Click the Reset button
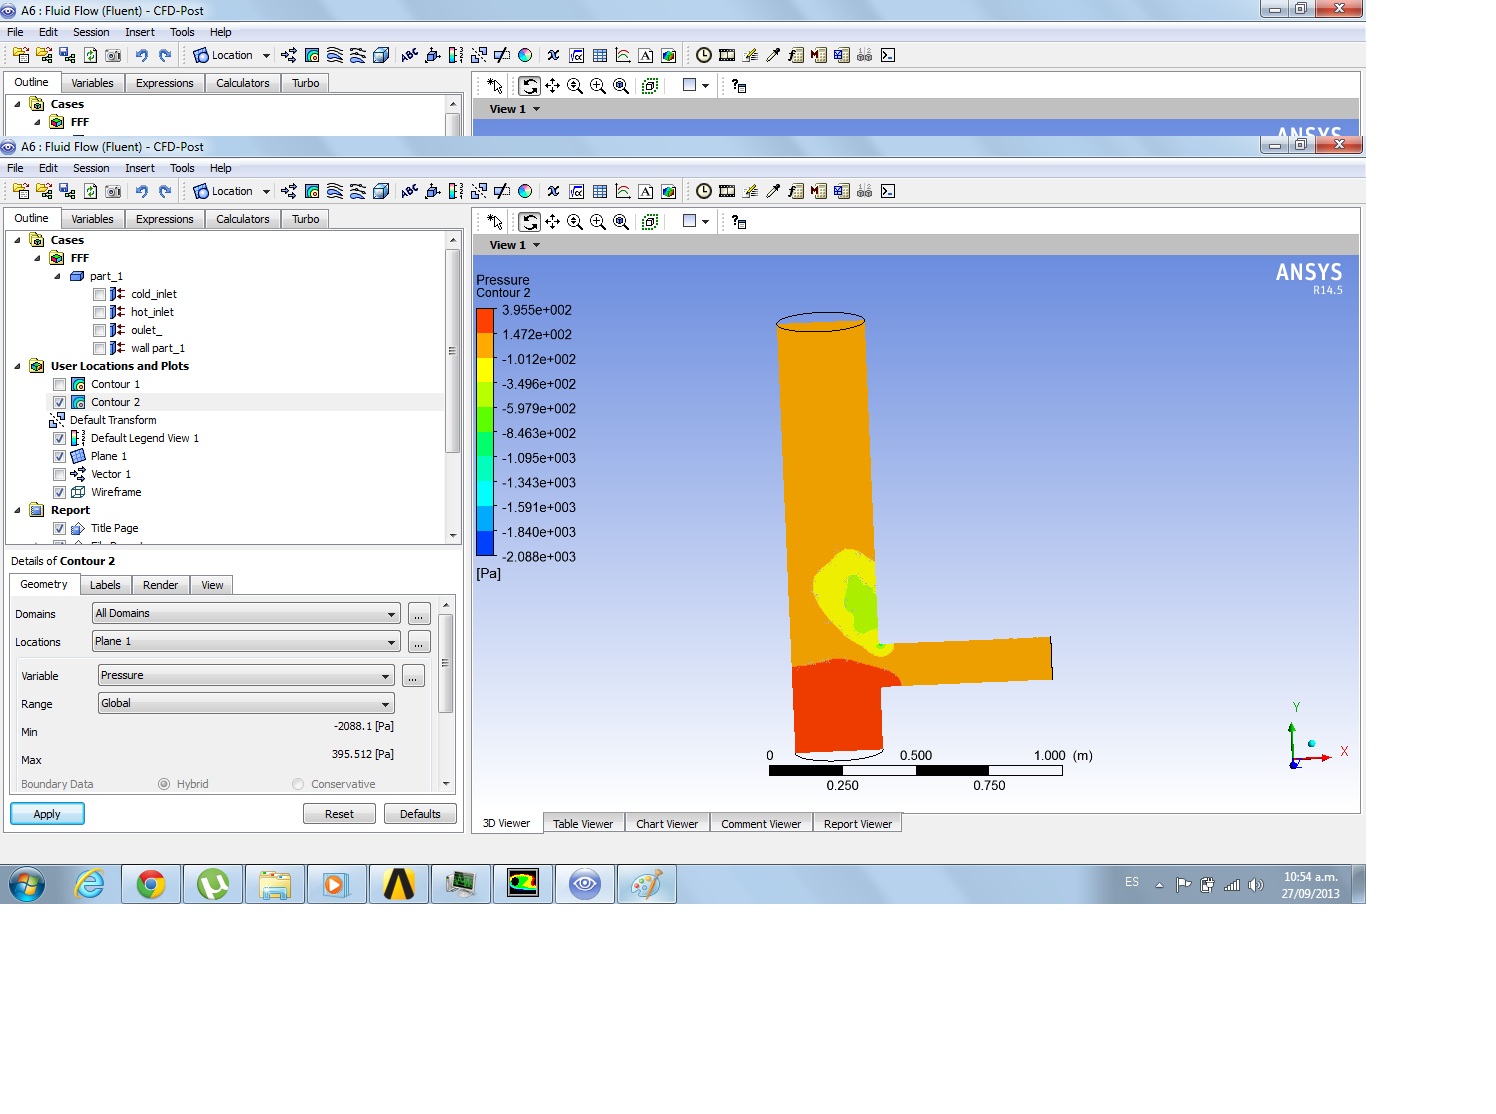 (x=339, y=814)
